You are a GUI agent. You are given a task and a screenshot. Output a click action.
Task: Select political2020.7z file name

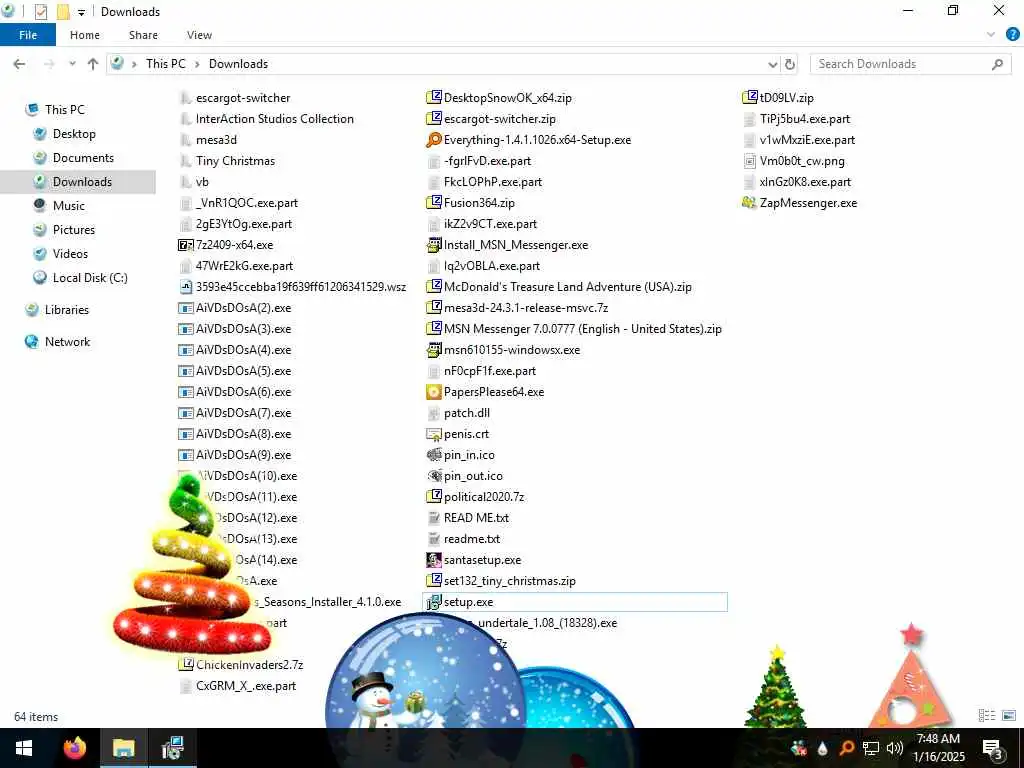click(x=484, y=497)
